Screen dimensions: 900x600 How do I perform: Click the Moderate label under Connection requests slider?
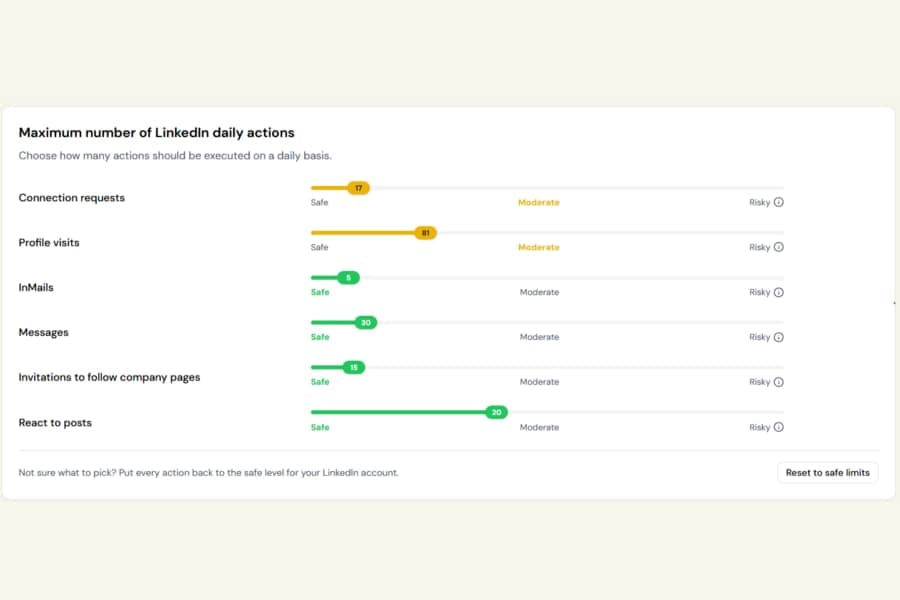(538, 203)
